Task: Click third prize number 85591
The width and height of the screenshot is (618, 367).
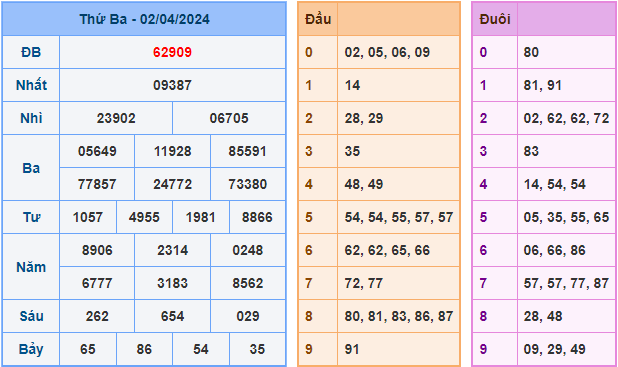Action: (x=248, y=151)
